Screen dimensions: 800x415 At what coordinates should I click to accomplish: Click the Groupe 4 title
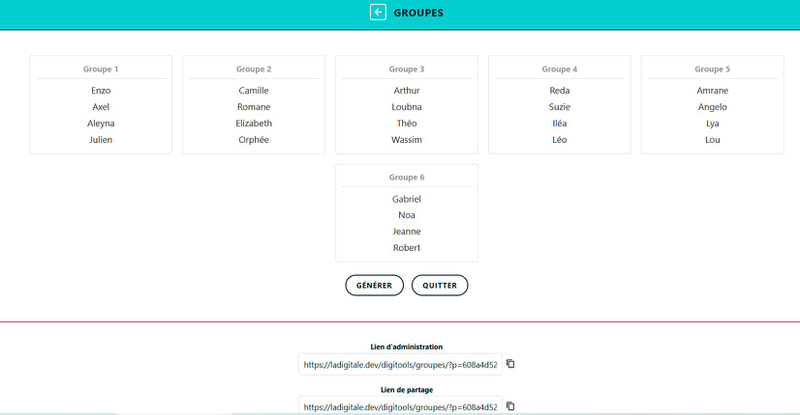tap(559, 69)
